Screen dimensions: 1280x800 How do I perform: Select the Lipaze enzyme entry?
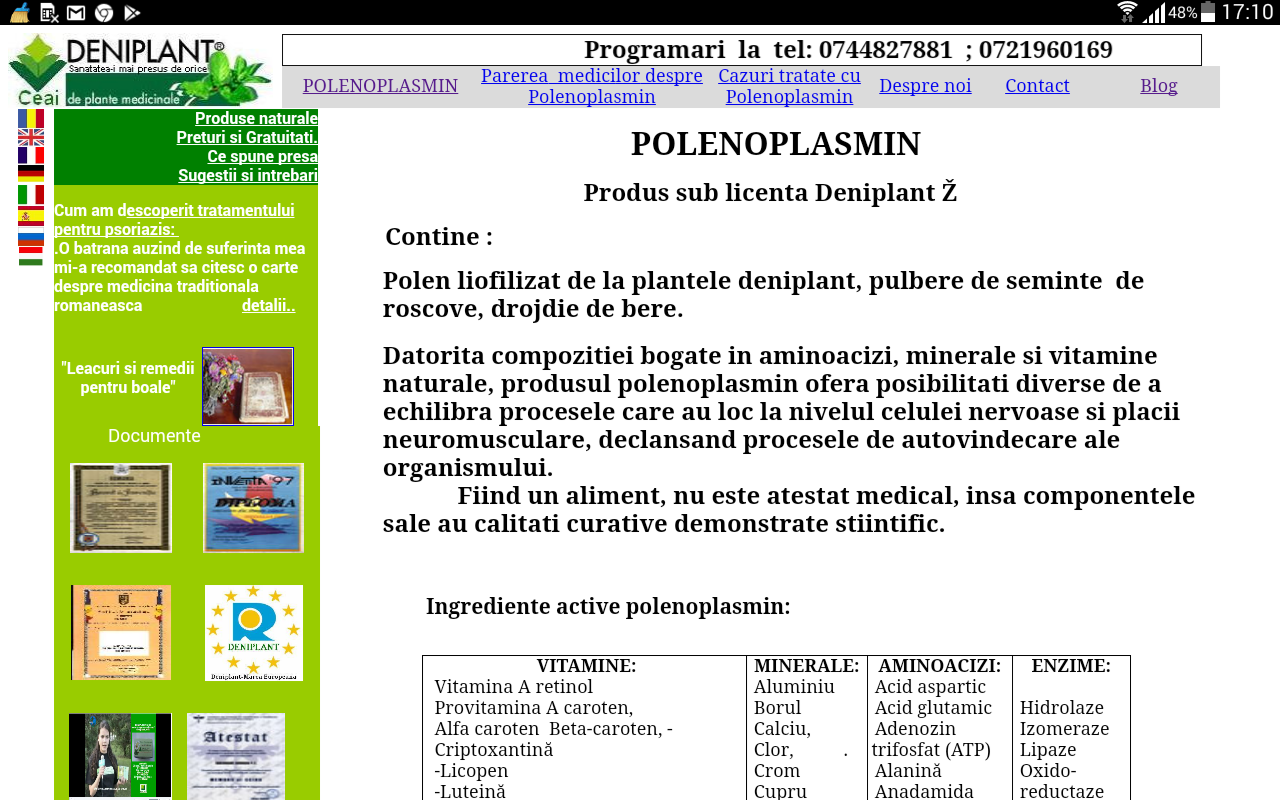1048,750
